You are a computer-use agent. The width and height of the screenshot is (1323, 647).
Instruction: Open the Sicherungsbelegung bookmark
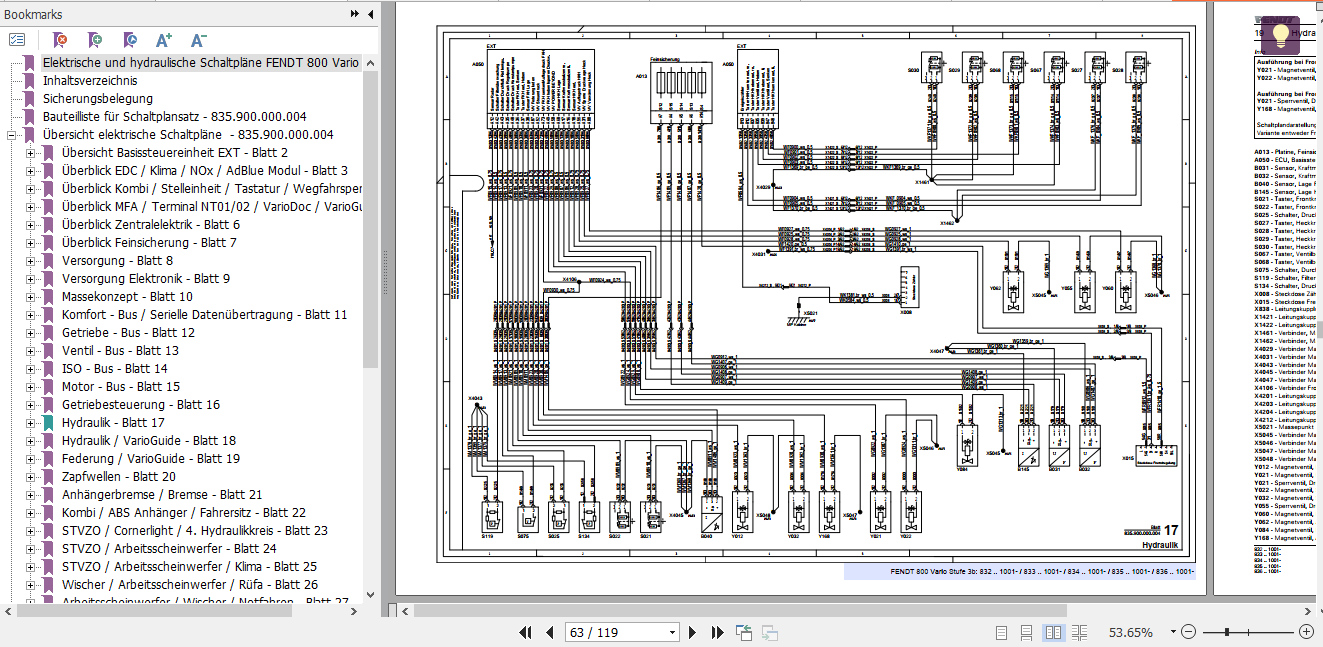pyautogui.click(x=98, y=99)
